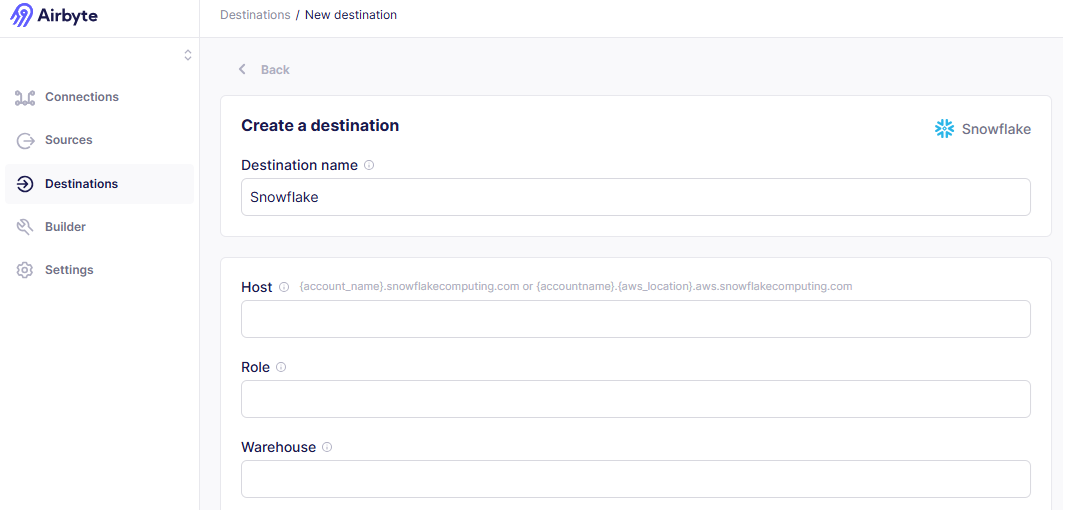Click the Create a destination heading
The image size is (1069, 517).
point(320,125)
